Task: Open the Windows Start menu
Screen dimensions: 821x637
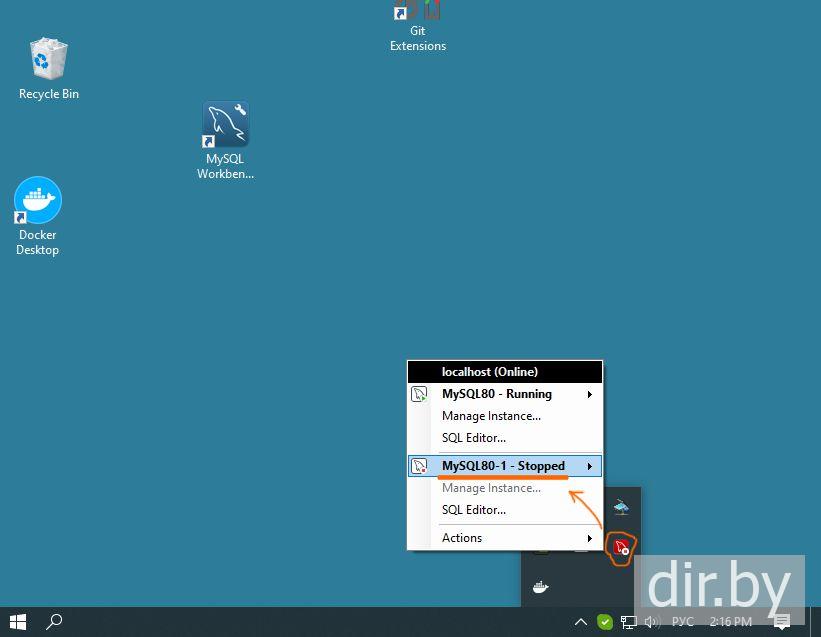Action: [18, 622]
